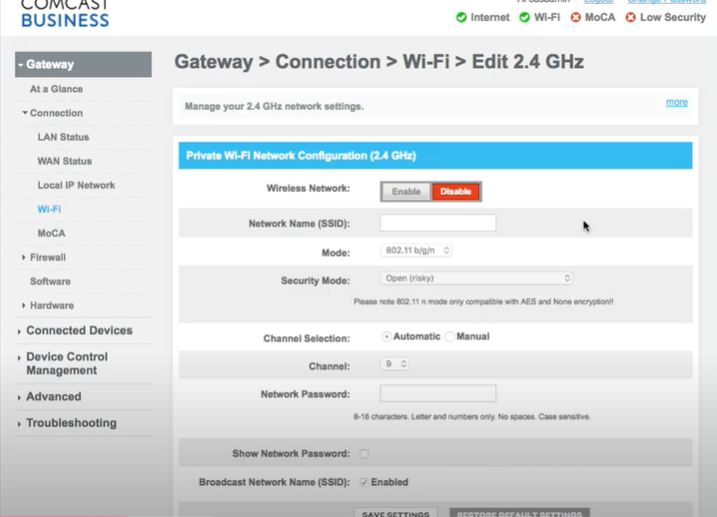Enable the wireless network
The image size is (717, 517).
coord(406,191)
